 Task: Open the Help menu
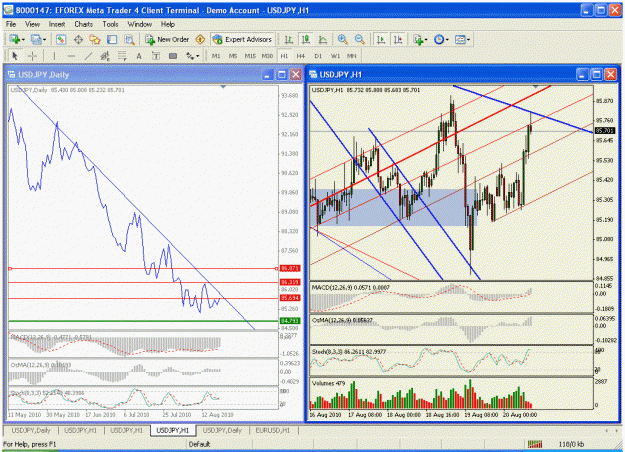[168, 24]
